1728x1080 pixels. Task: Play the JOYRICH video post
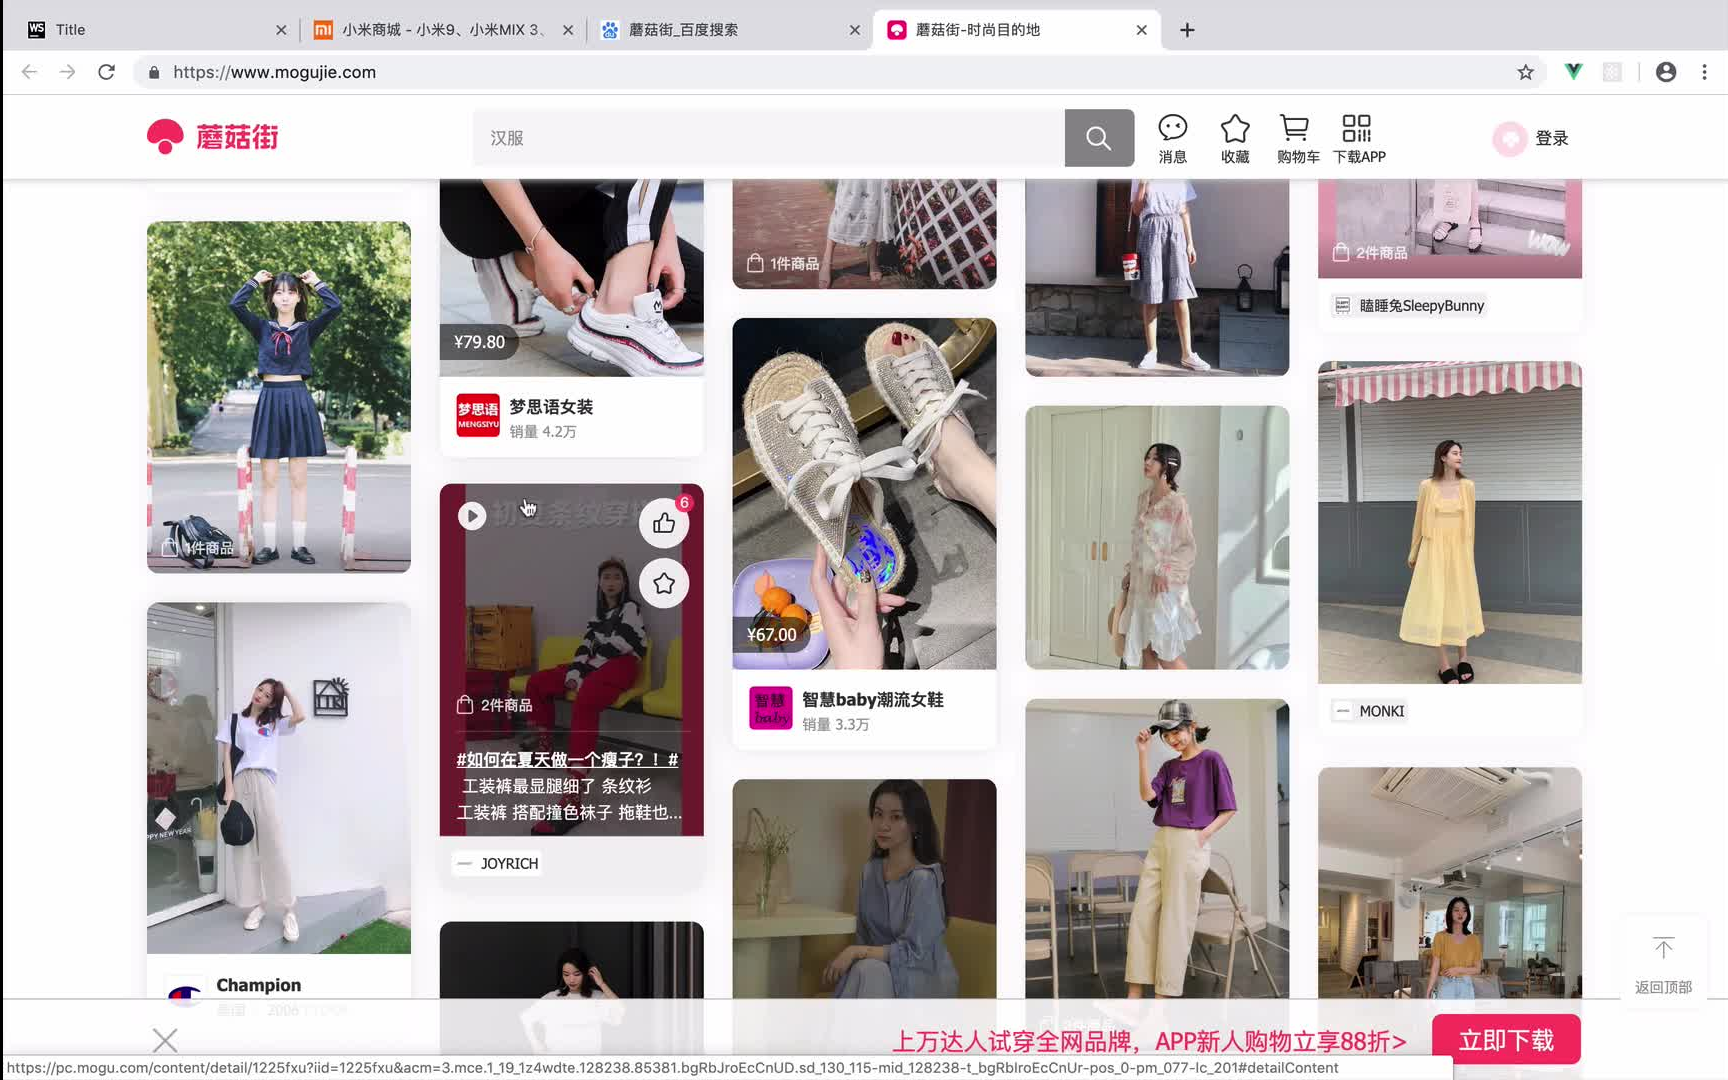point(472,515)
